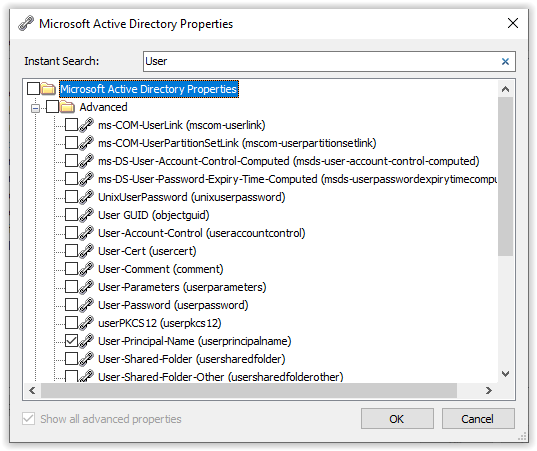Check the User-Comment (comment) checkbox
Viewport: 537px width, 451px height.
coord(71,268)
